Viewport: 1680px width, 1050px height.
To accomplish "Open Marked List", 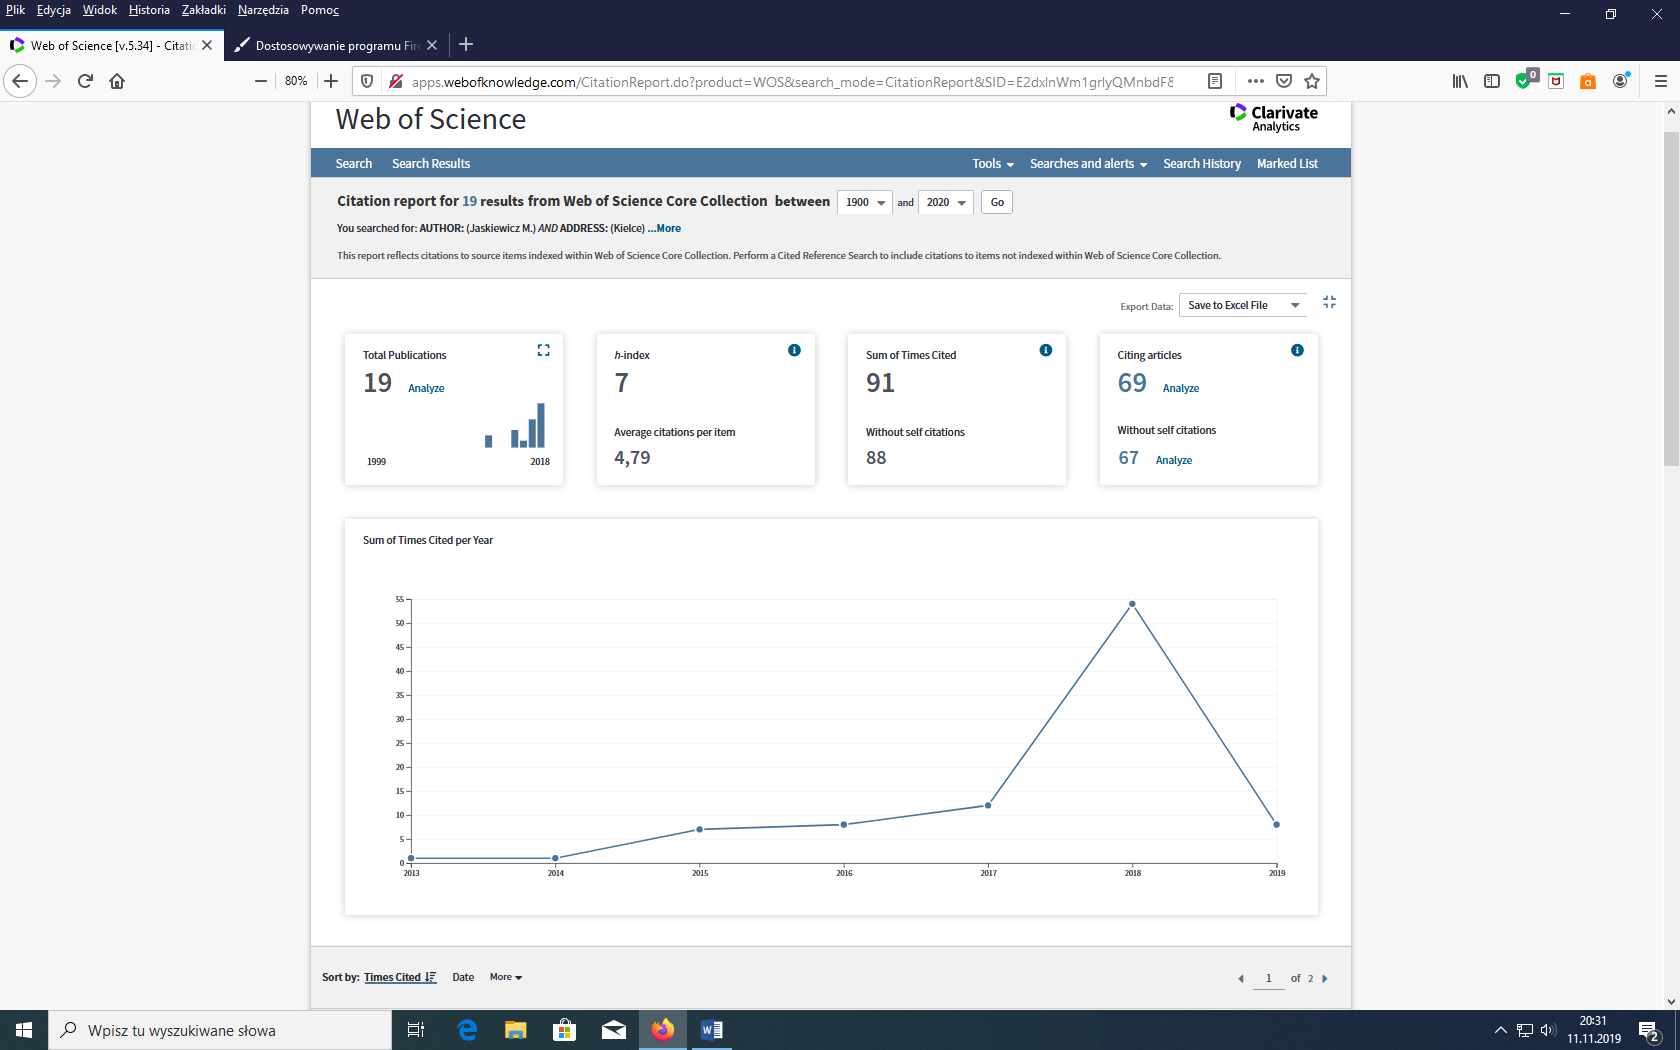I will click(x=1287, y=163).
